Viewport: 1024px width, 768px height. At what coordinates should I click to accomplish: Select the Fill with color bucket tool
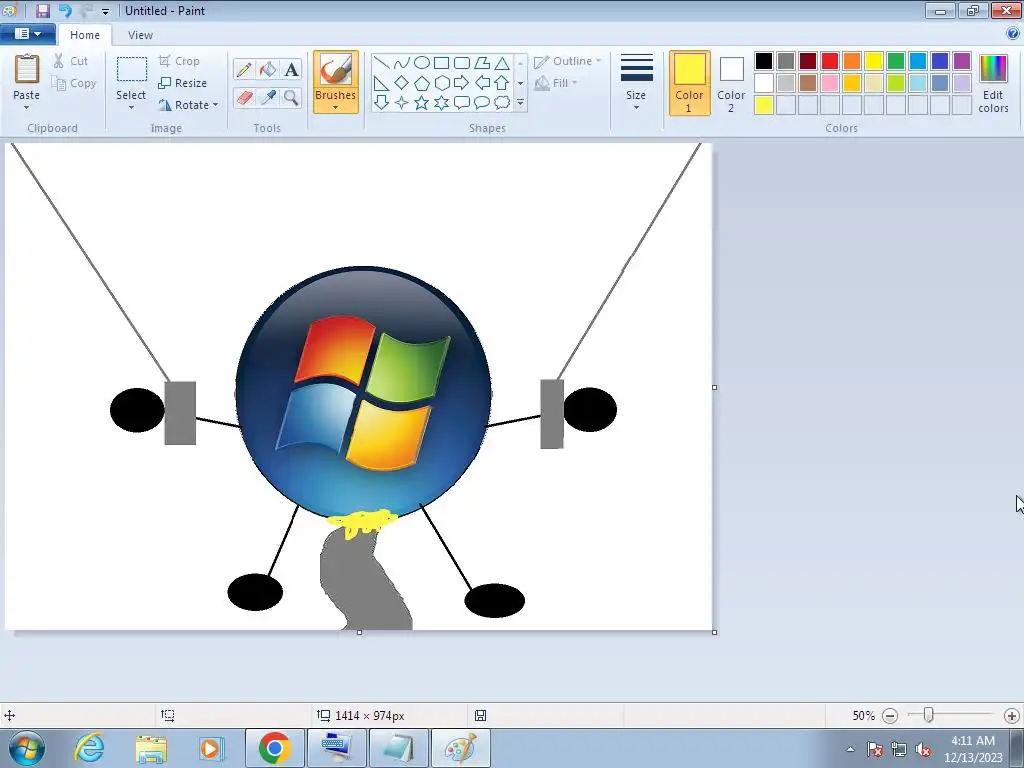268,69
